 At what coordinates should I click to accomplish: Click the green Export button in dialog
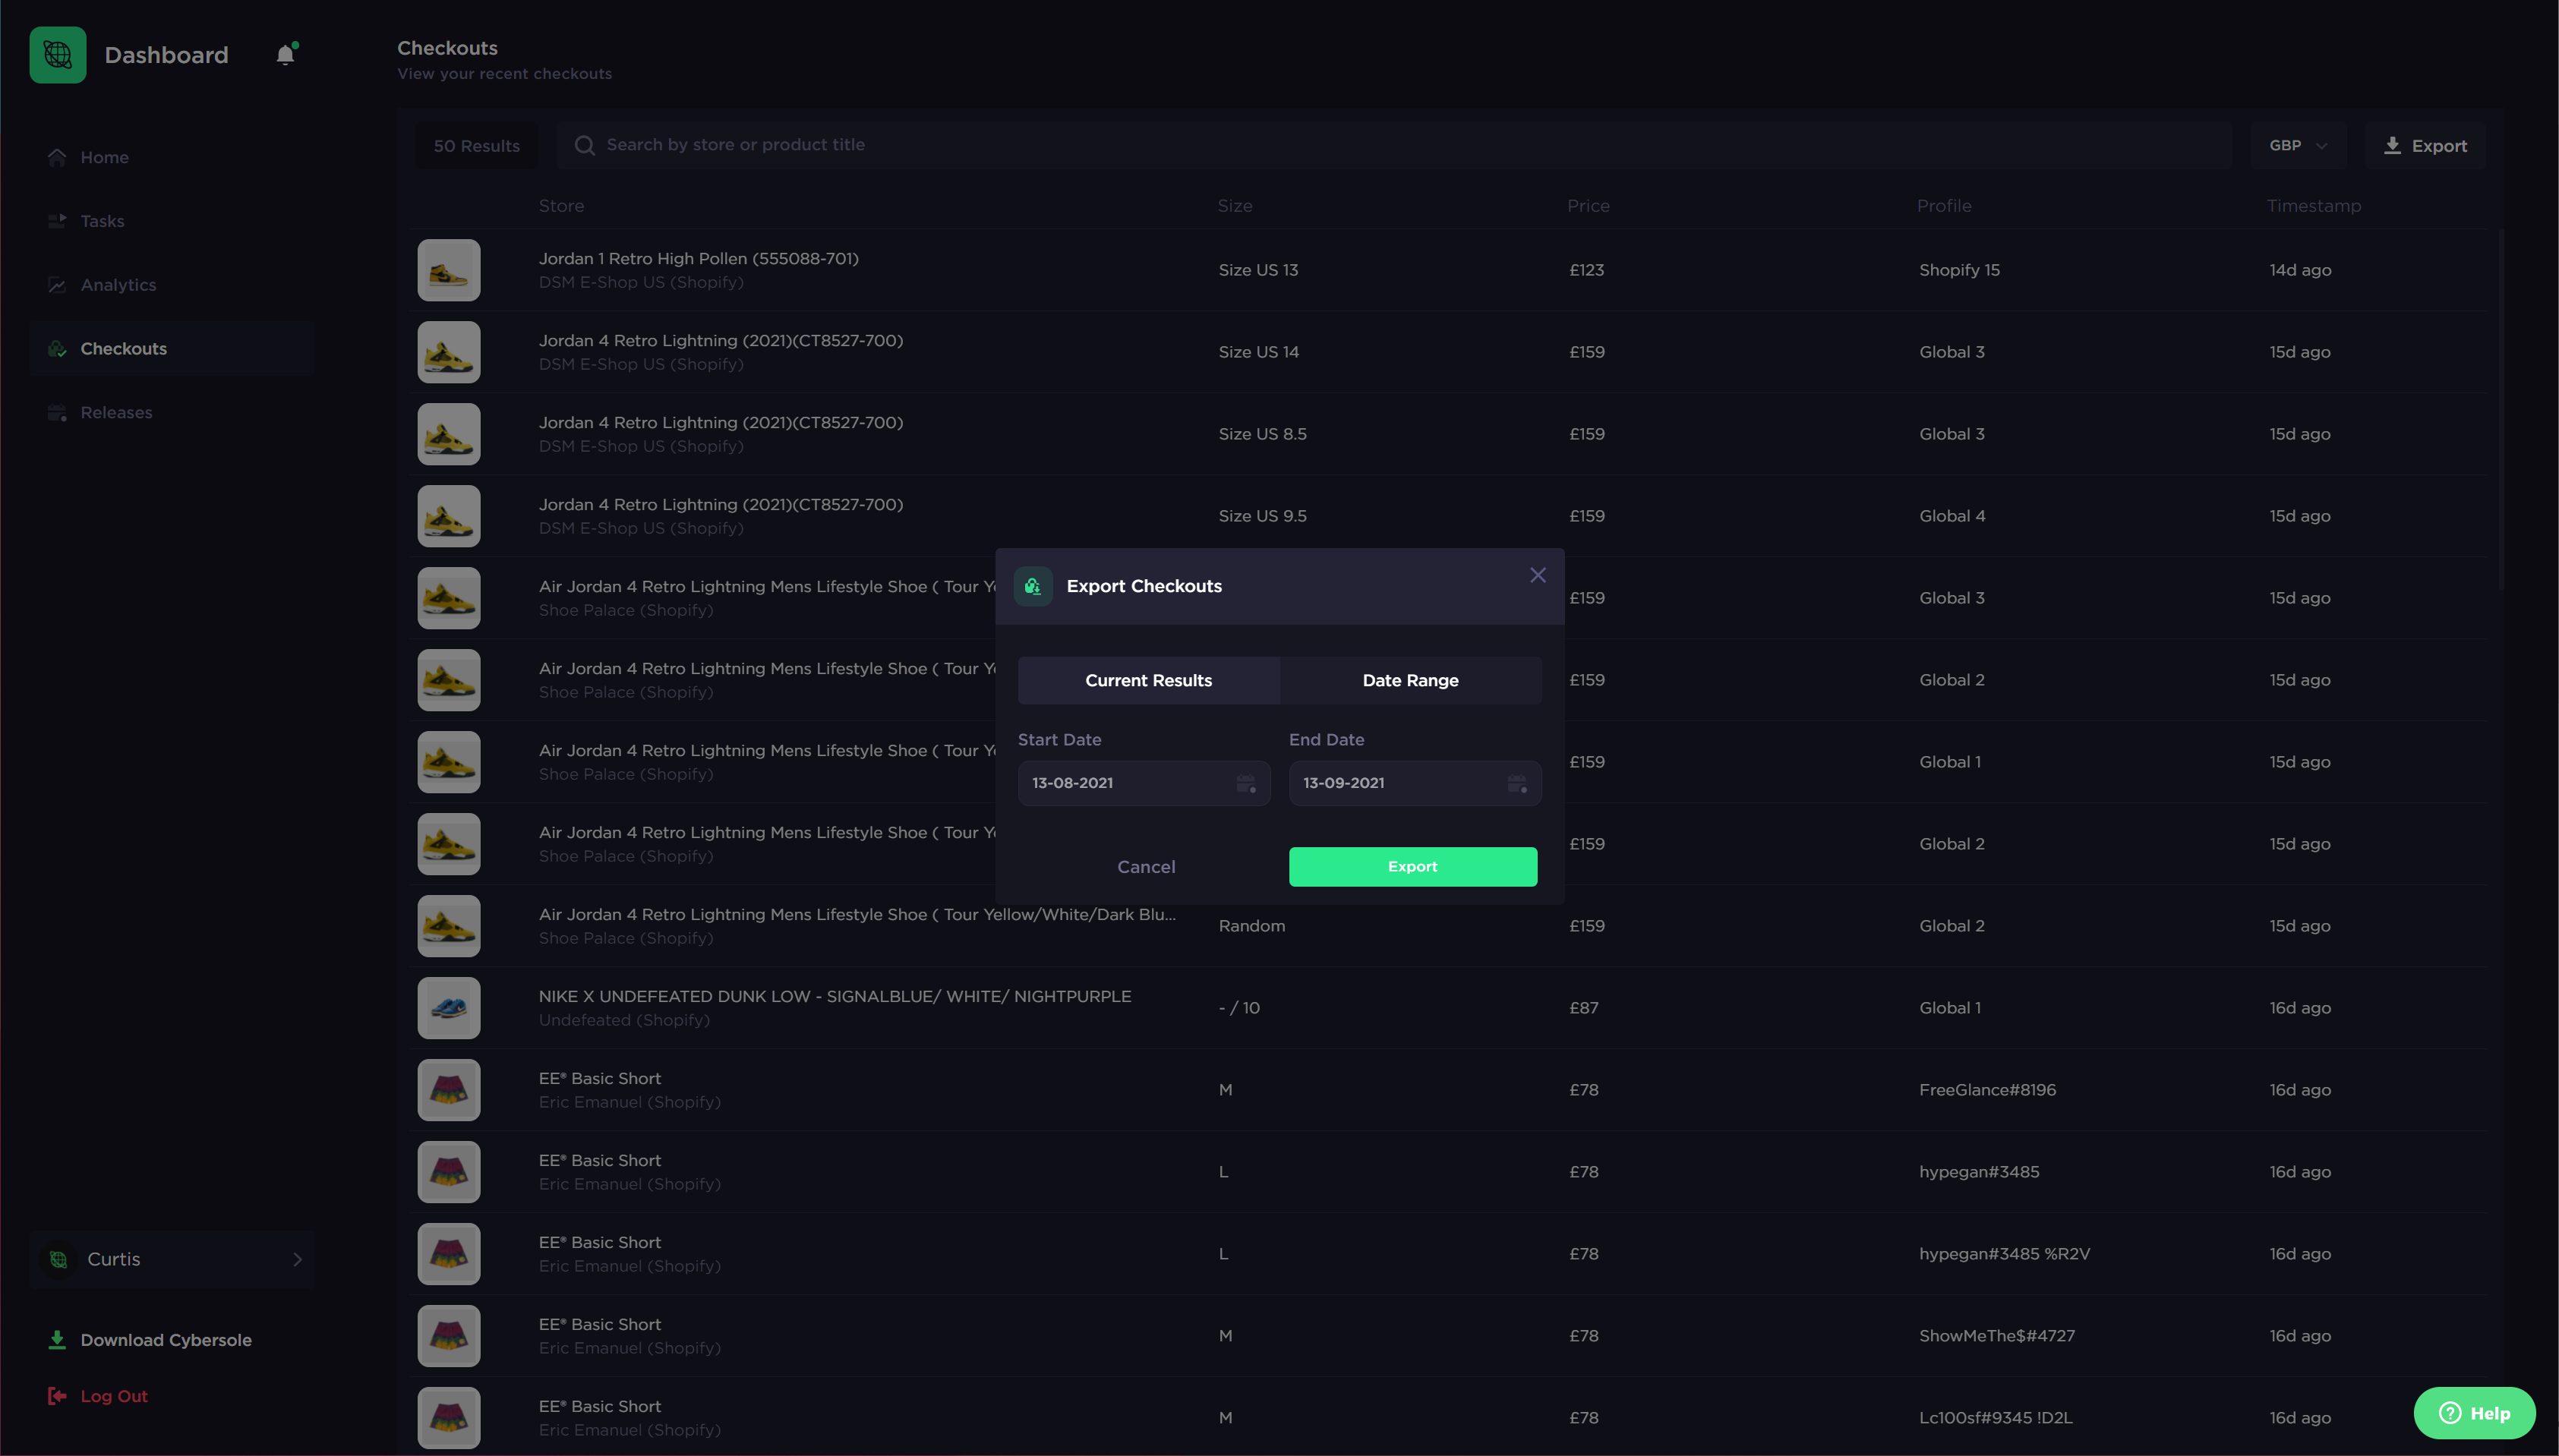[1412, 867]
